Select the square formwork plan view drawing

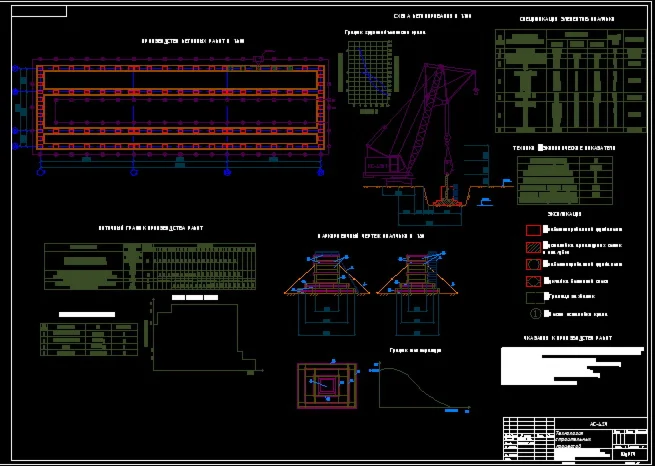coord(327,385)
